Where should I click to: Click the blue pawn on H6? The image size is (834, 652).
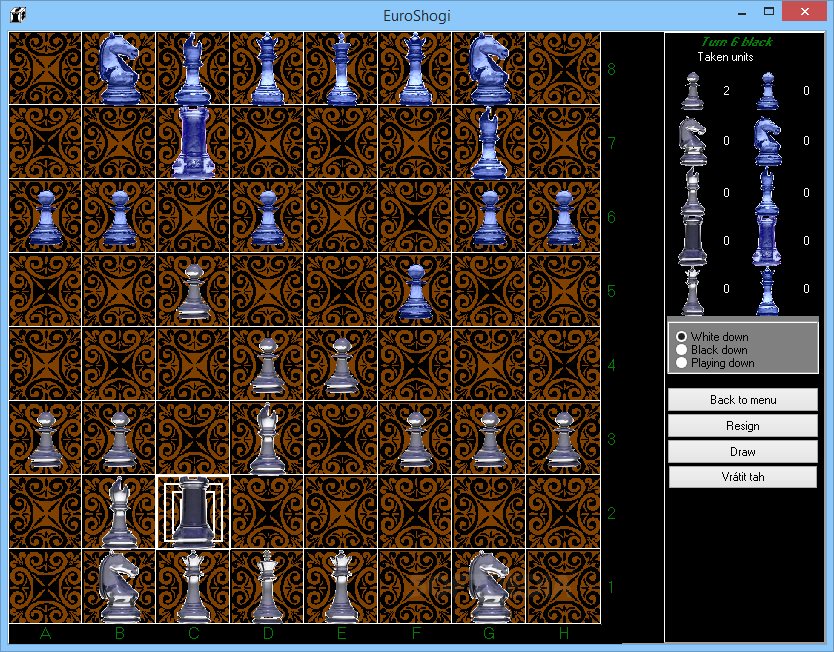pos(563,217)
